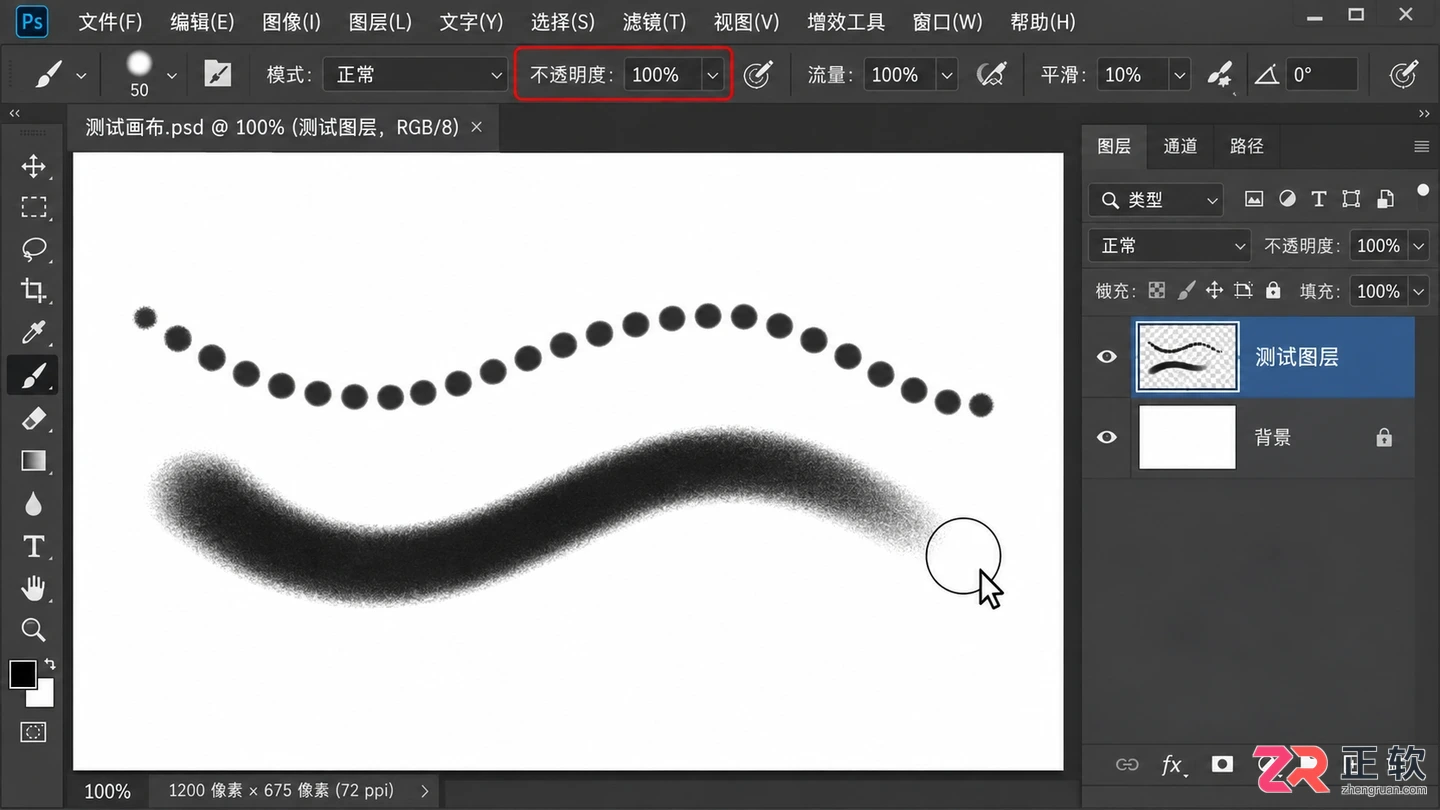Select the Crop tool
1440x810 pixels.
coord(34,291)
